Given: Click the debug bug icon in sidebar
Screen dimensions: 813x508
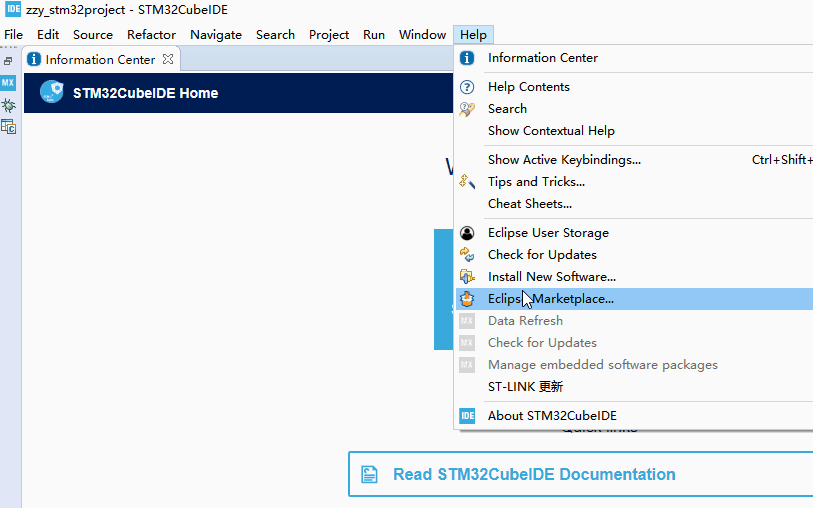Looking at the screenshot, I should tap(8, 106).
